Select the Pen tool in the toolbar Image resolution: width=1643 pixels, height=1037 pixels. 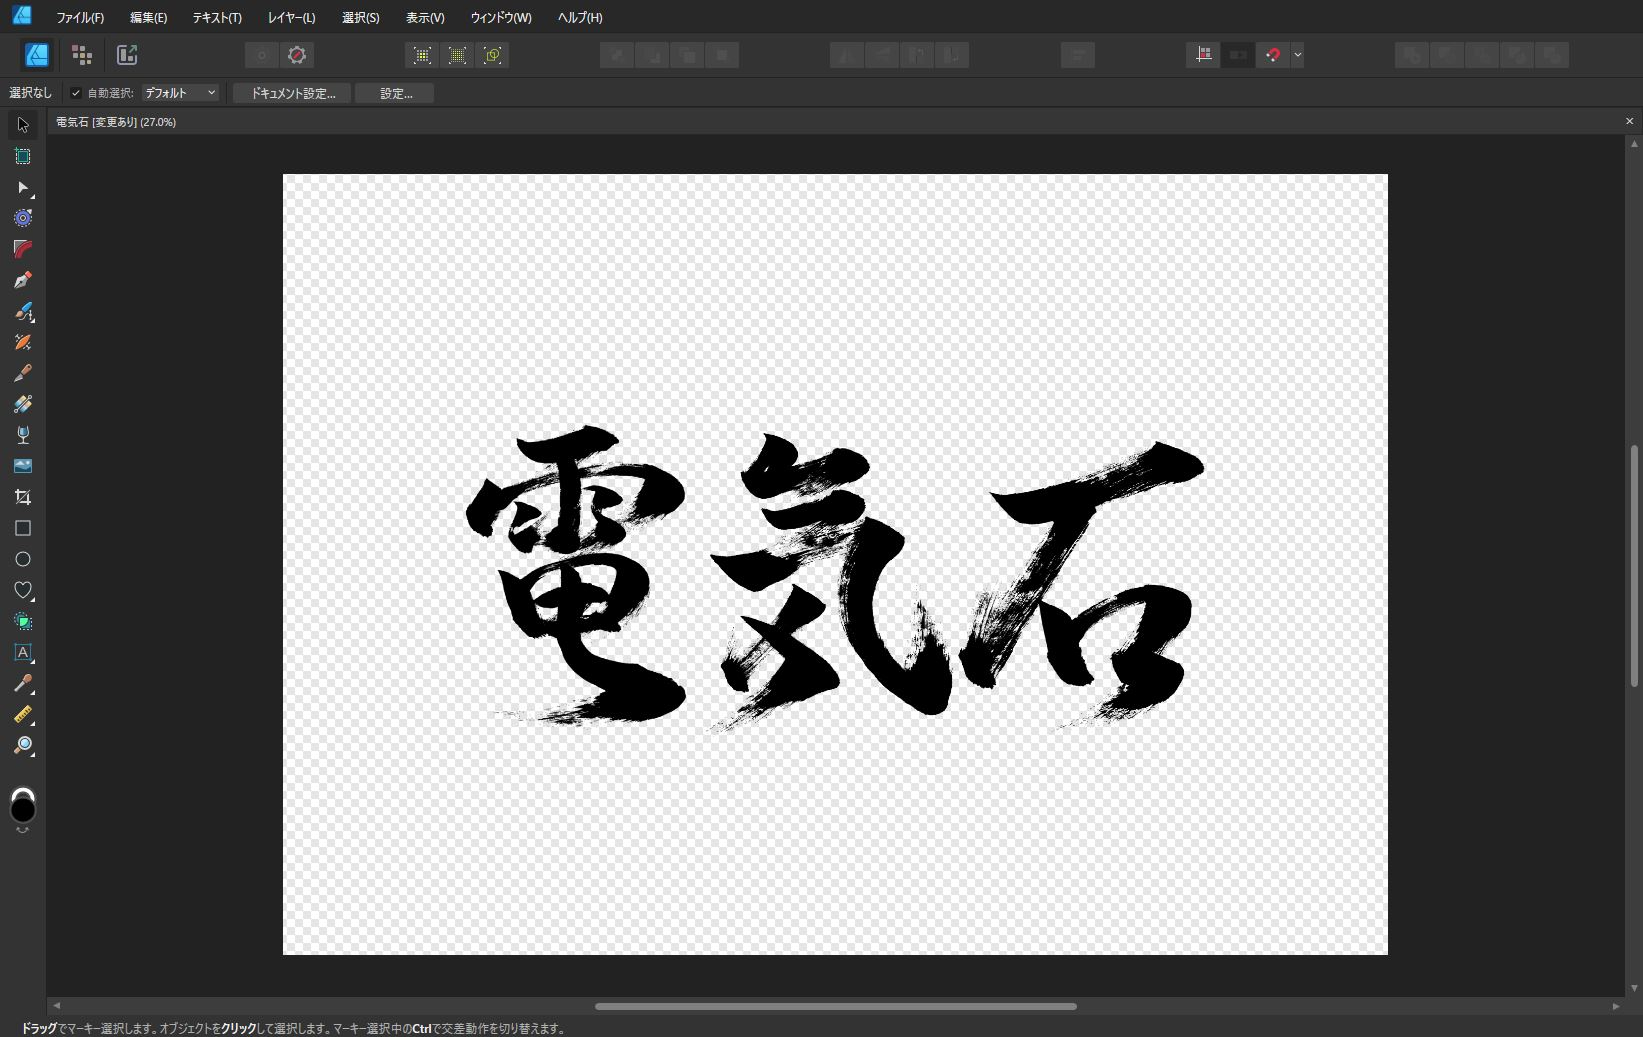(x=23, y=280)
